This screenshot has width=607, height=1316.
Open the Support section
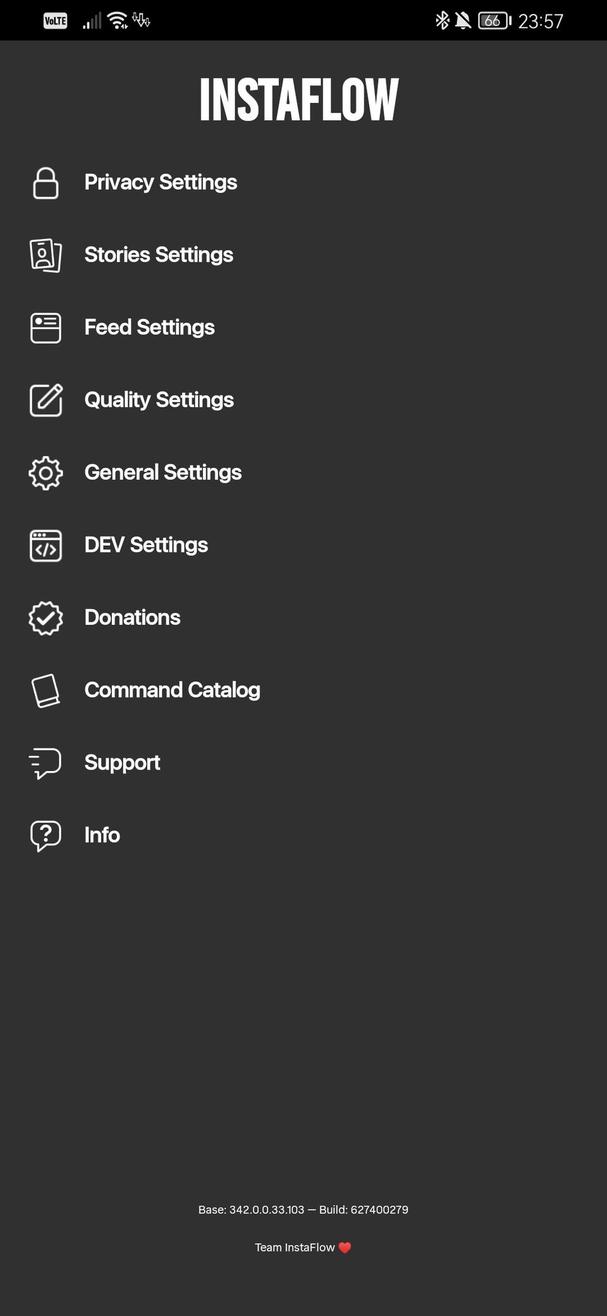[122, 763]
